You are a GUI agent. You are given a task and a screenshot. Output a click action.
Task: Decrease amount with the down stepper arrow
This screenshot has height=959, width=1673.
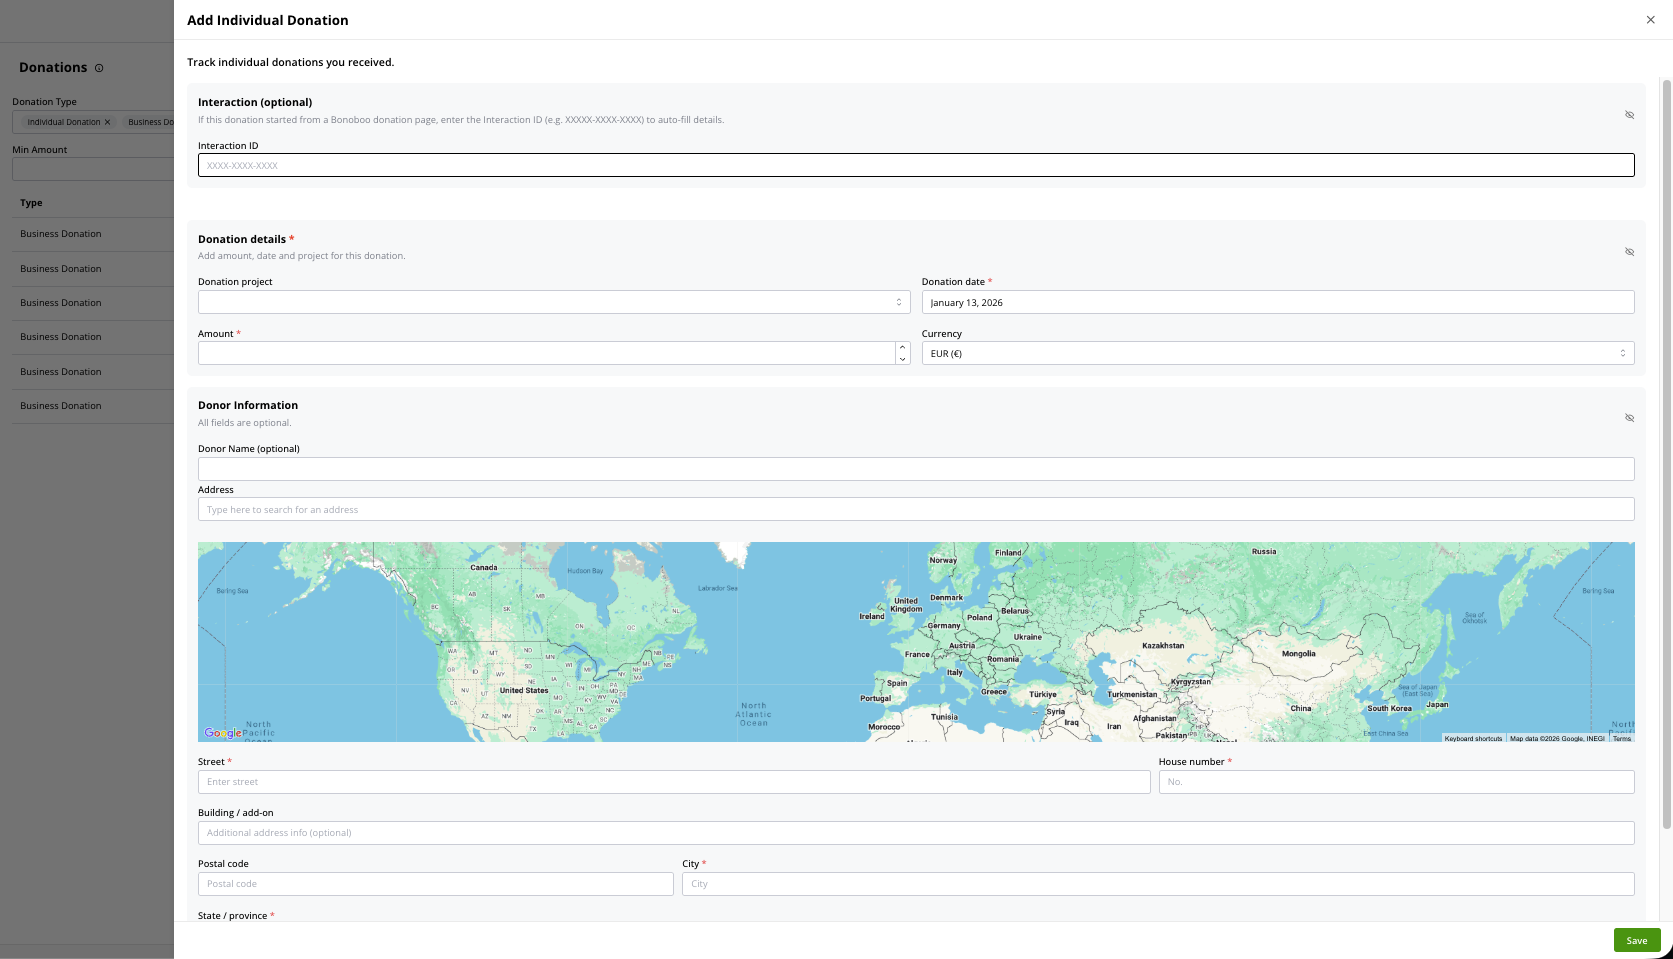coord(902,359)
